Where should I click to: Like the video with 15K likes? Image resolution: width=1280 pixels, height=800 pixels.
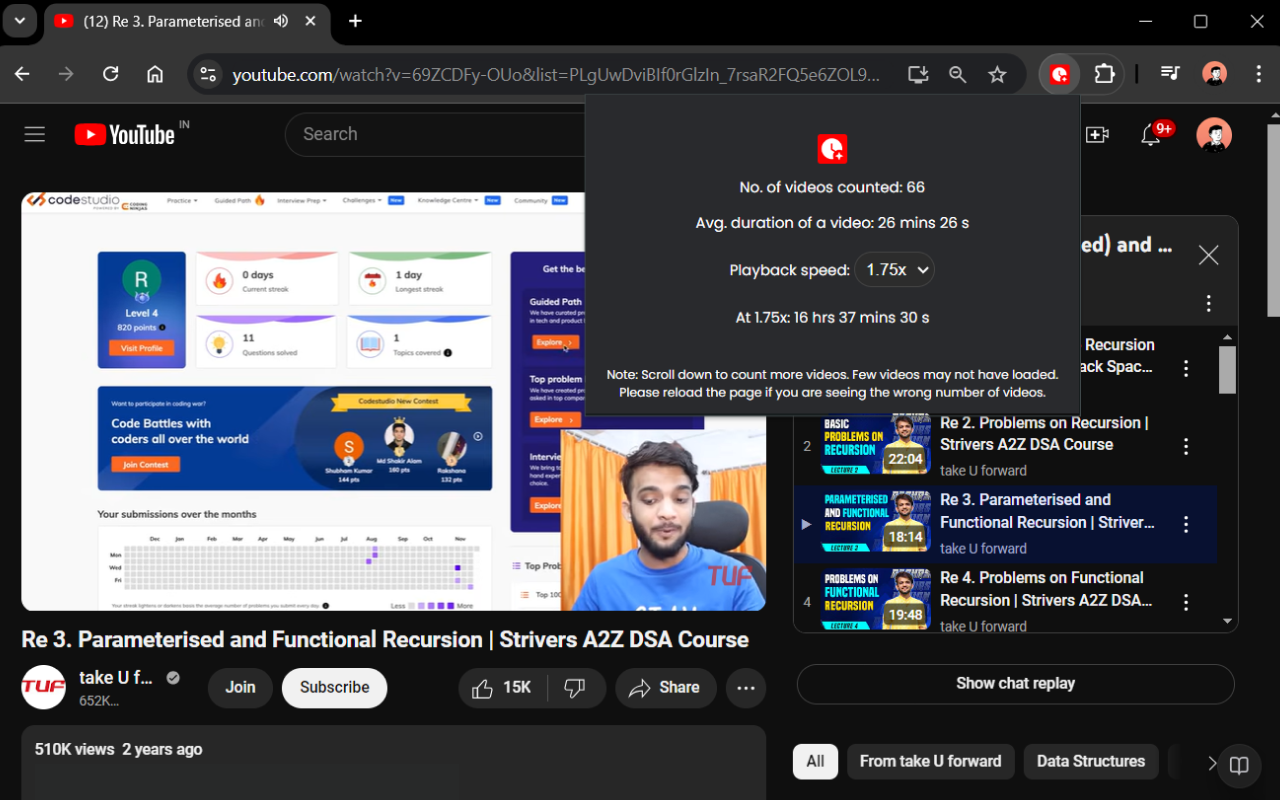click(x=502, y=687)
